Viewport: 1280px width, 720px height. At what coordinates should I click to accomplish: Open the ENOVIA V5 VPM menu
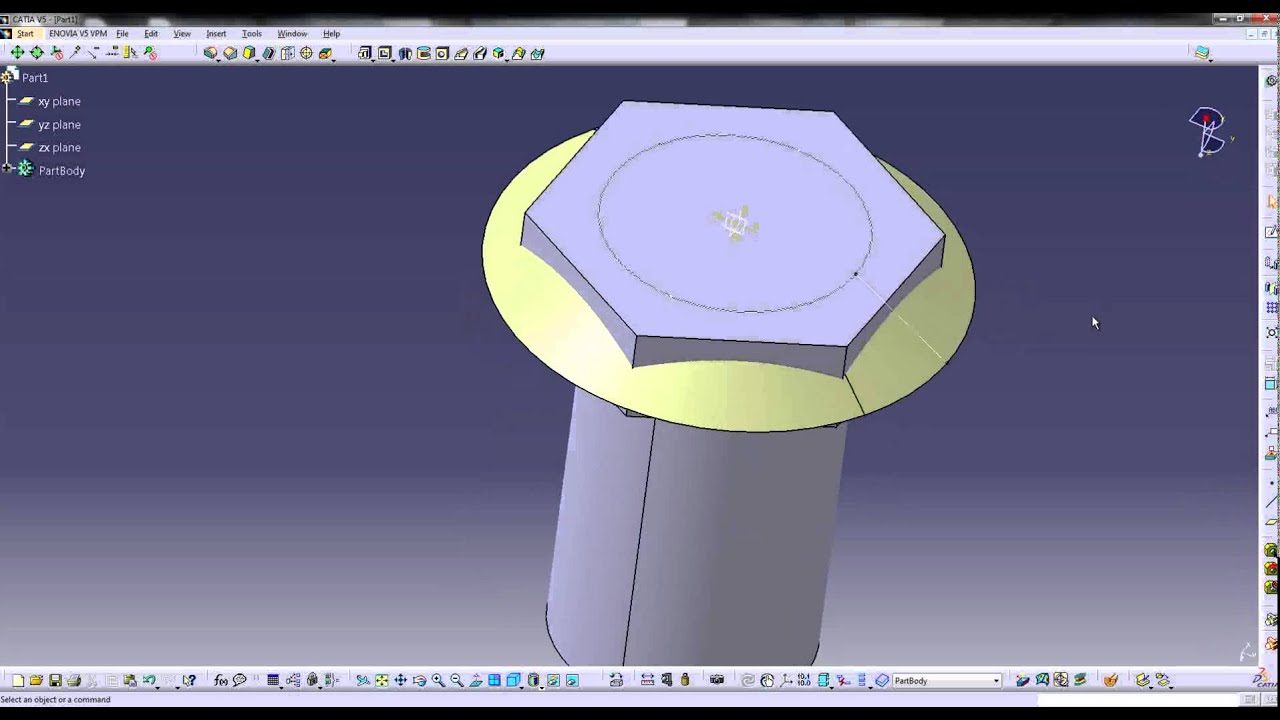click(78, 34)
